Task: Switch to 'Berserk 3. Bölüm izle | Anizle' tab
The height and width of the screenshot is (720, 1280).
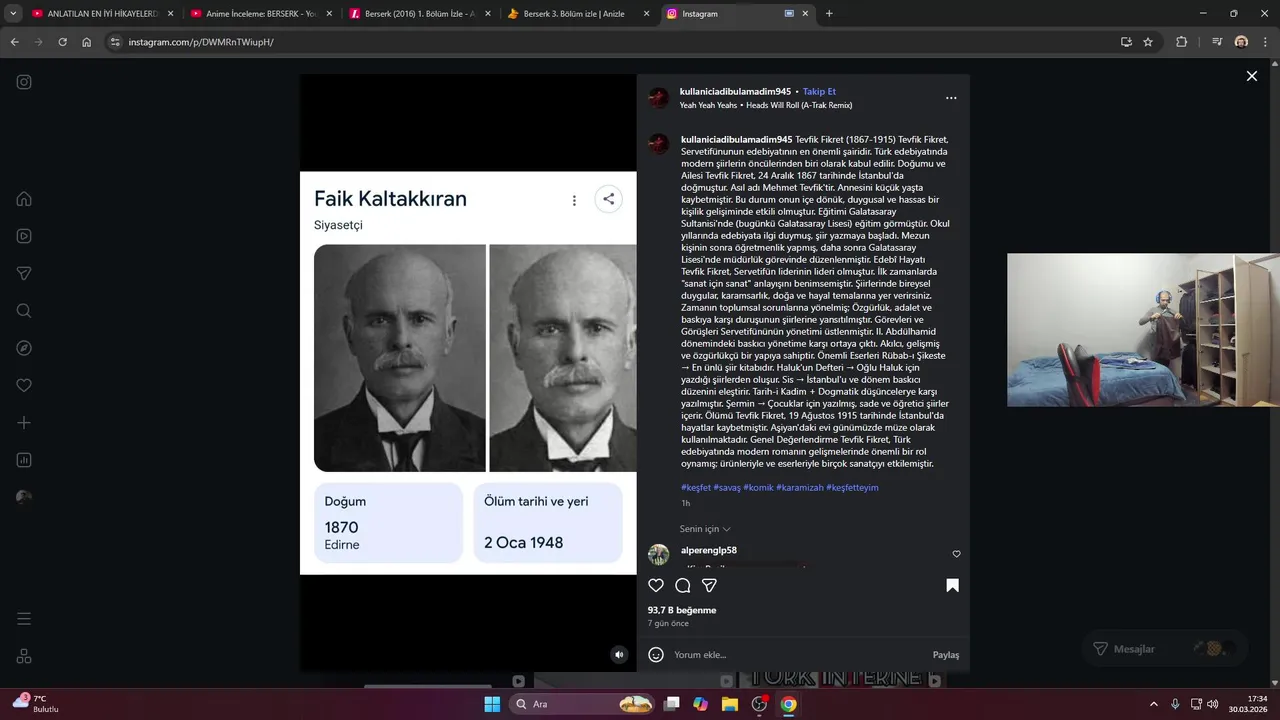Action: (x=579, y=14)
